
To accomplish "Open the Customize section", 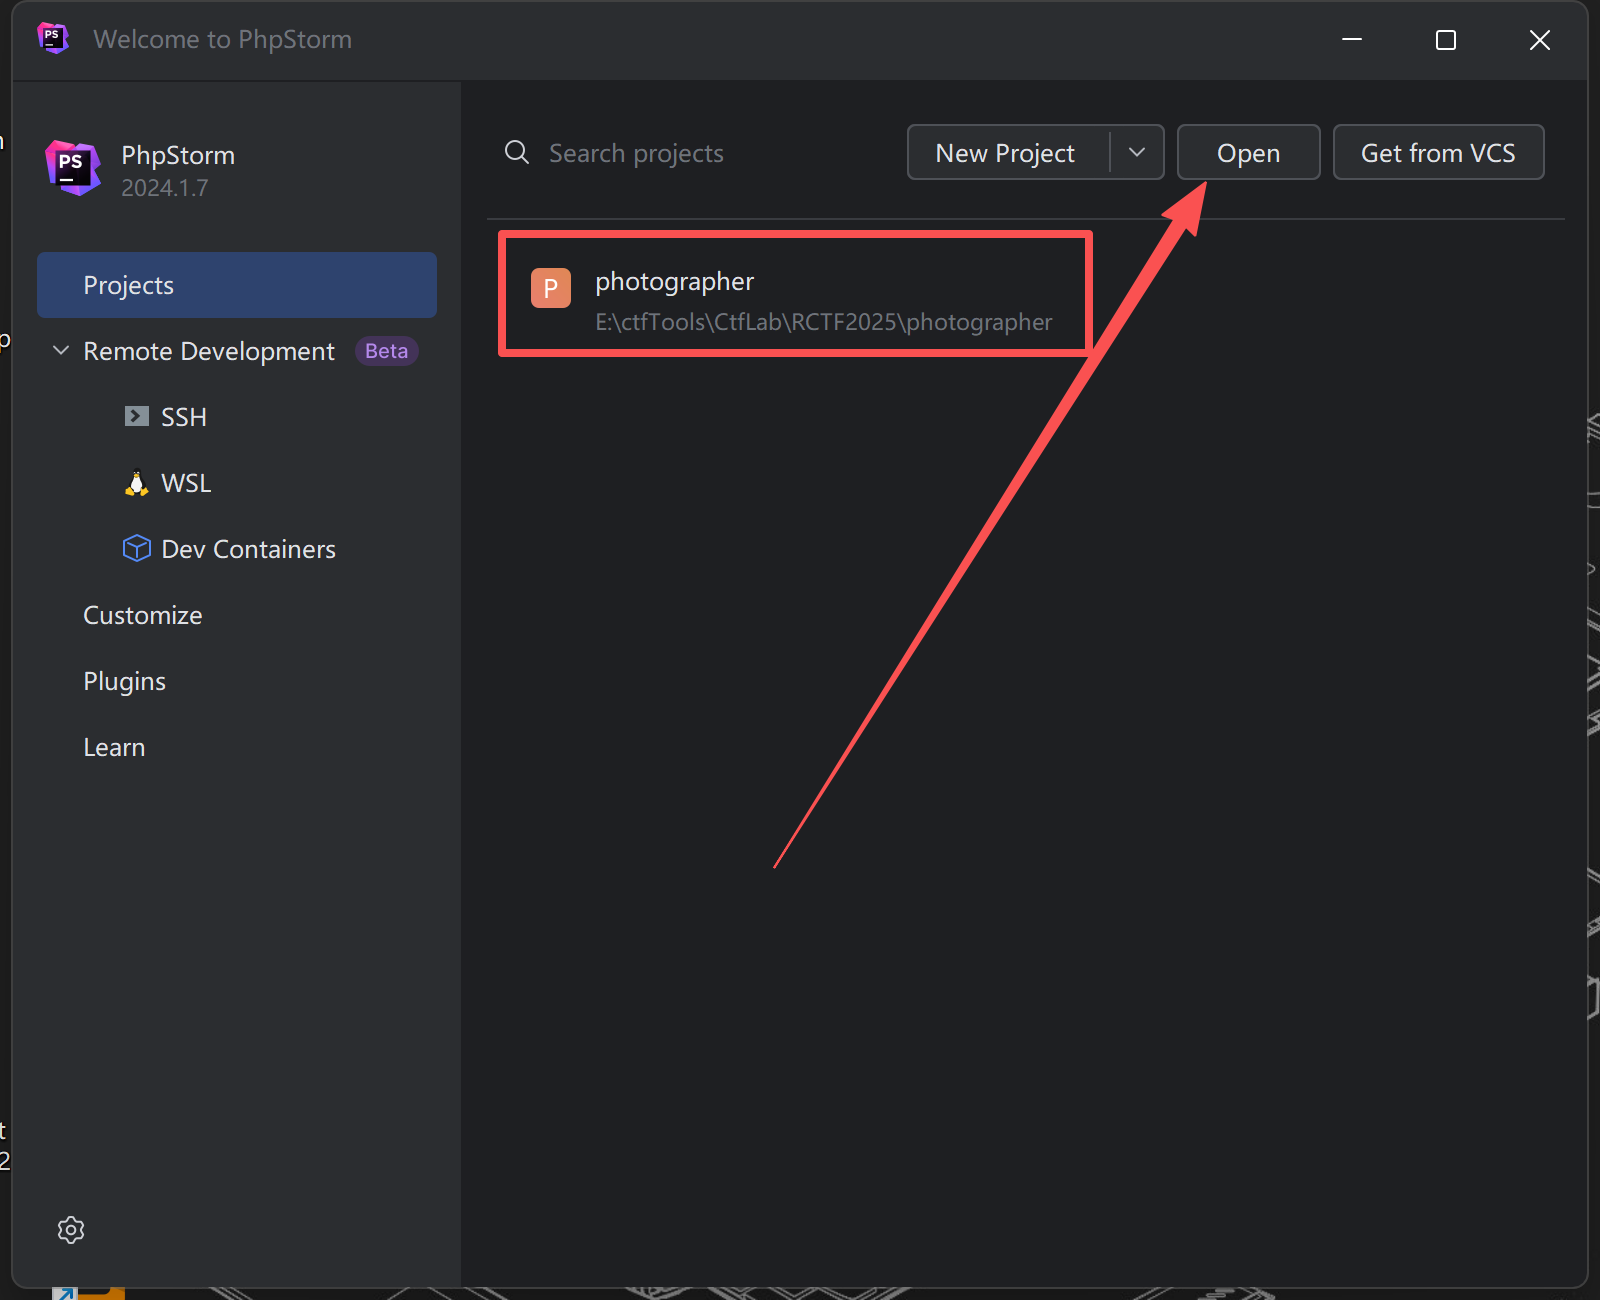I will pos(143,615).
